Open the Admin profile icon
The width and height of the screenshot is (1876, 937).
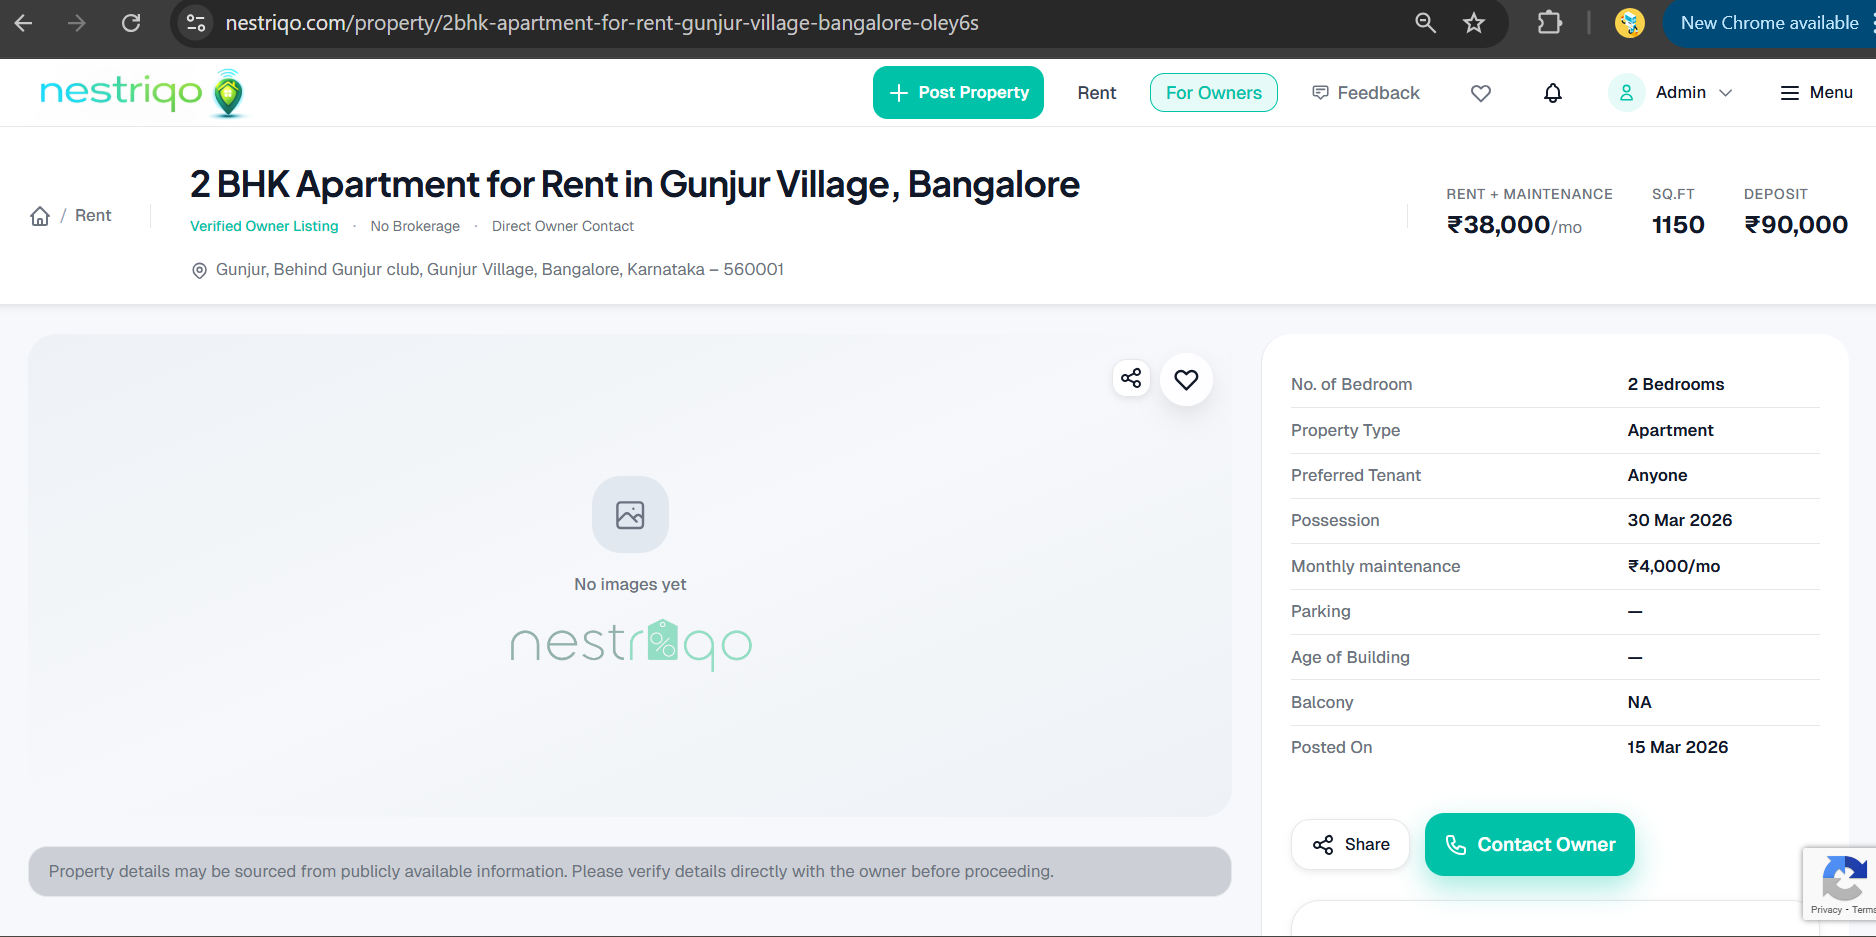click(1626, 92)
